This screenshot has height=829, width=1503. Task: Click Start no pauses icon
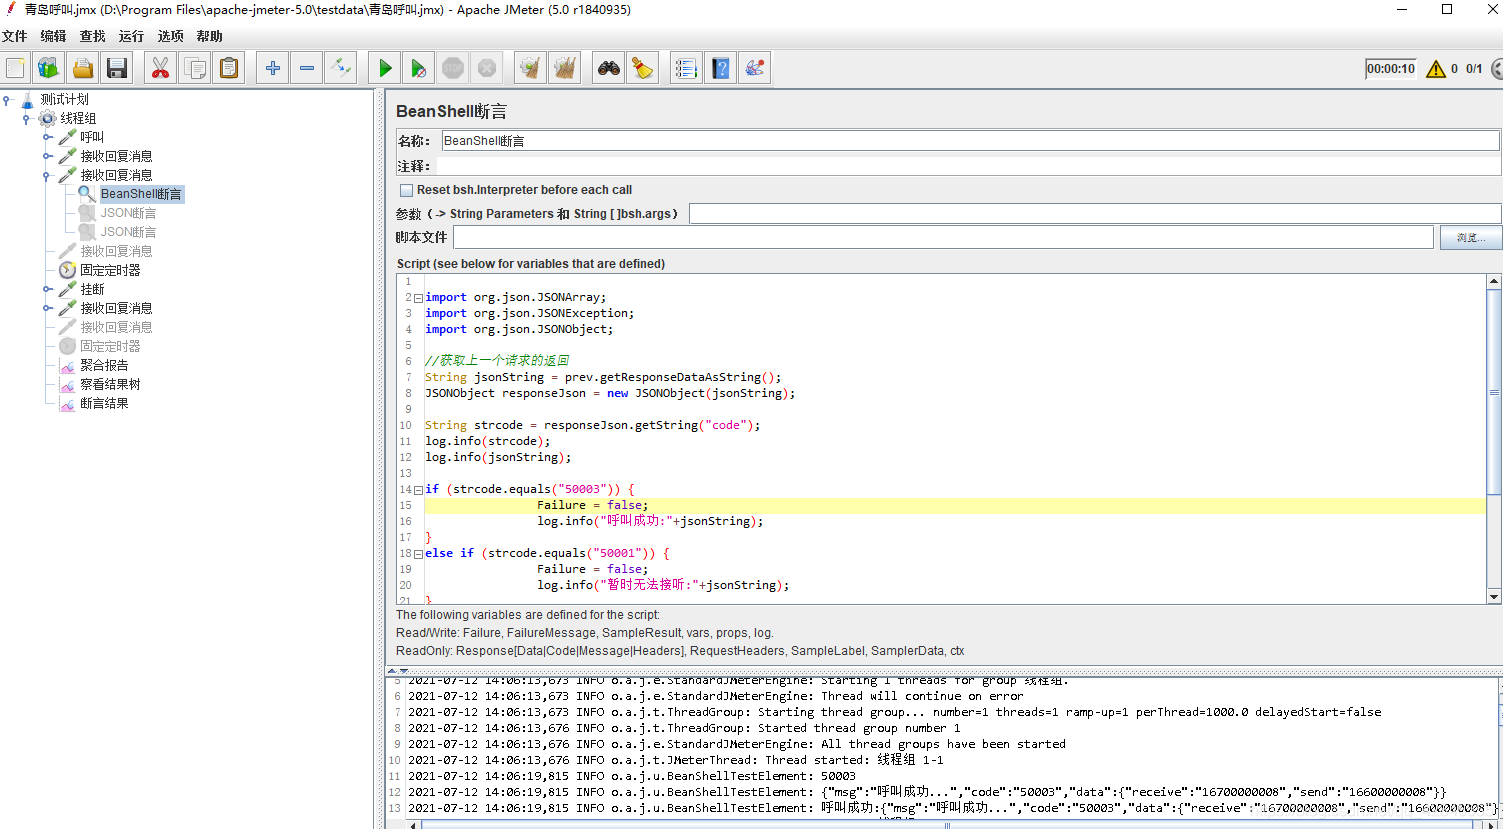pos(419,68)
